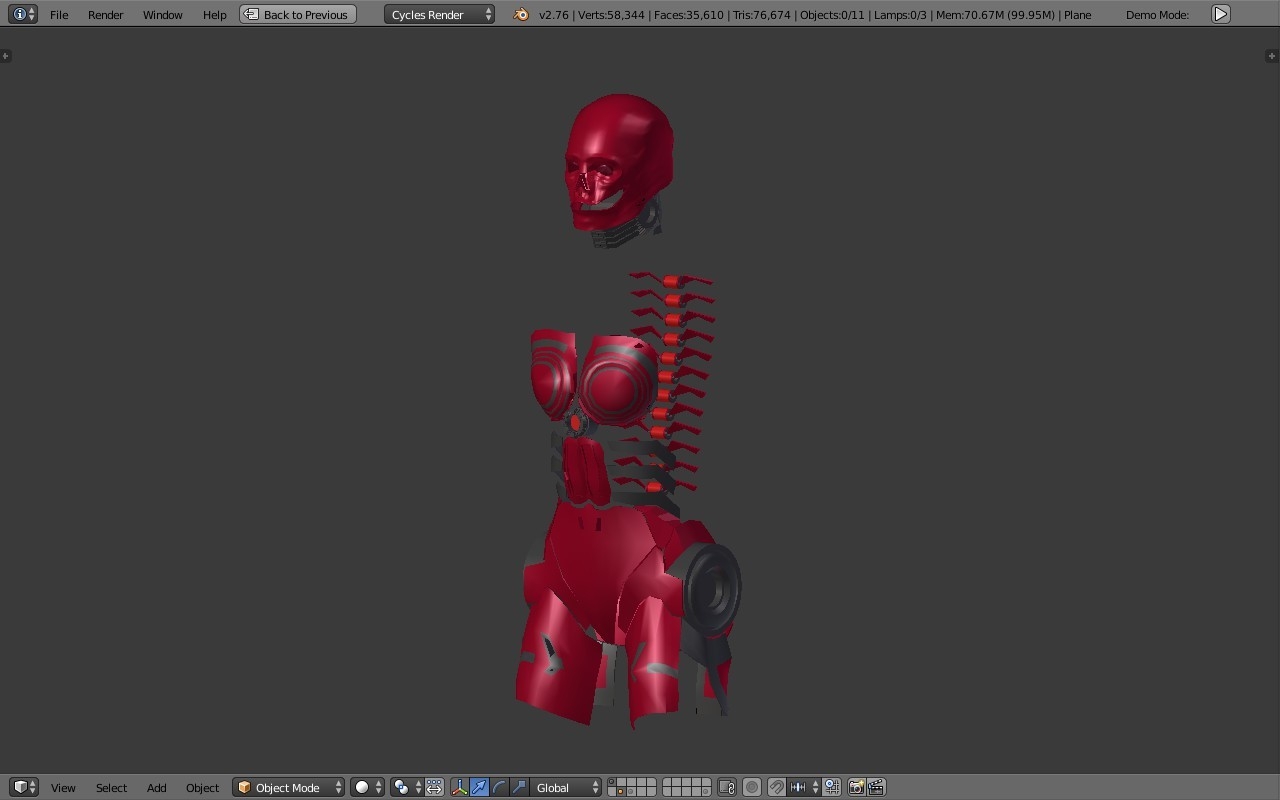Click the snap target grid icon
This screenshot has width=1280, height=800.
tap(831, 787)
